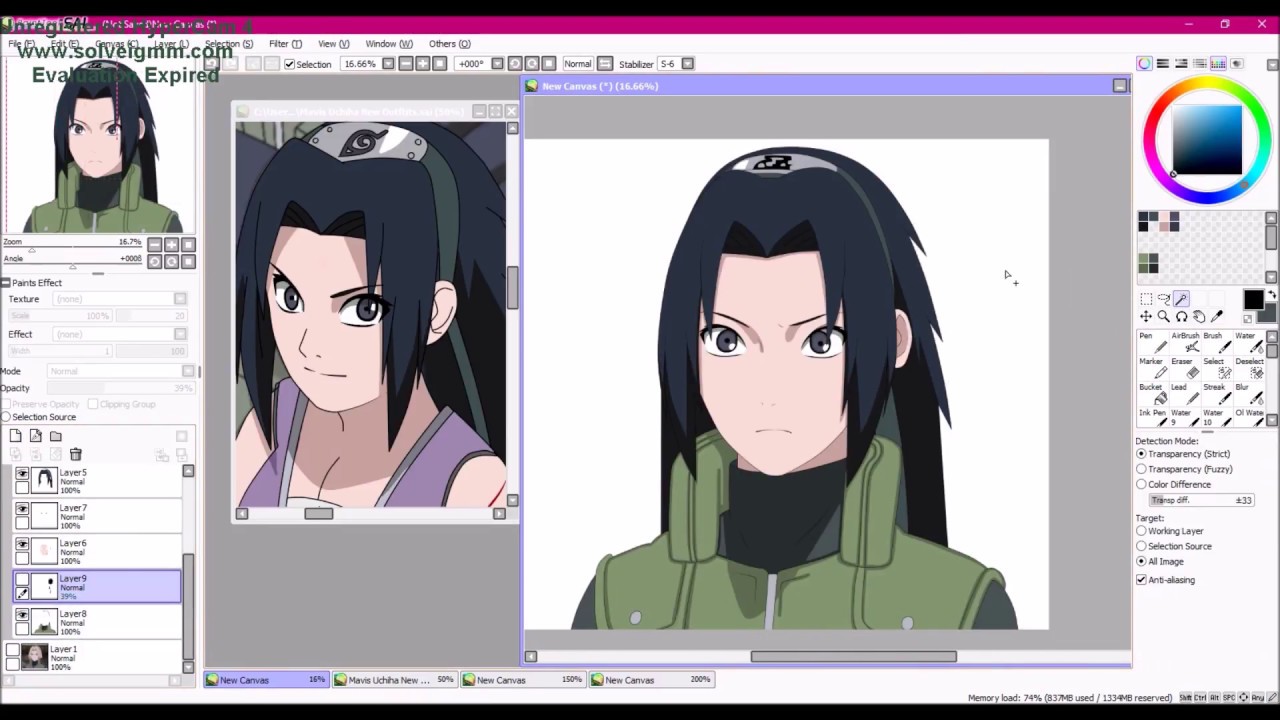Image resolution: width=1280 pixels, height=720 pixels.
Task: Select the Lead pencil tool
Action: (x=1184, y=394)
